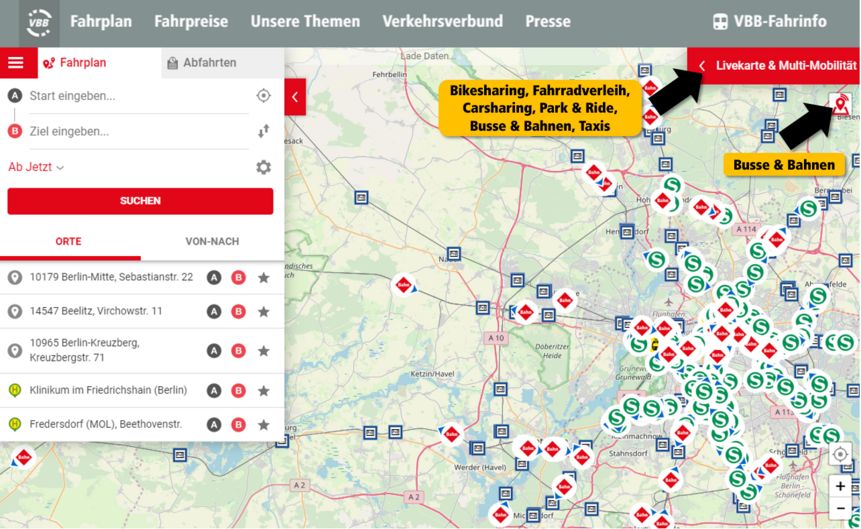861x529 pixels.
Task: Switch to the Abfahrten tab
Action: click(x=223, y=63)
